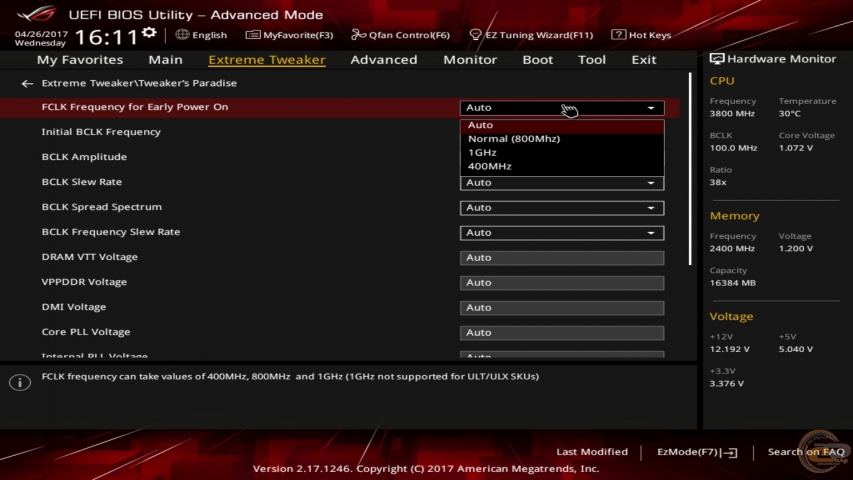Select the BCLK Slew Rate label
This screenshot has width=853, height=480.
pos(82,182)
